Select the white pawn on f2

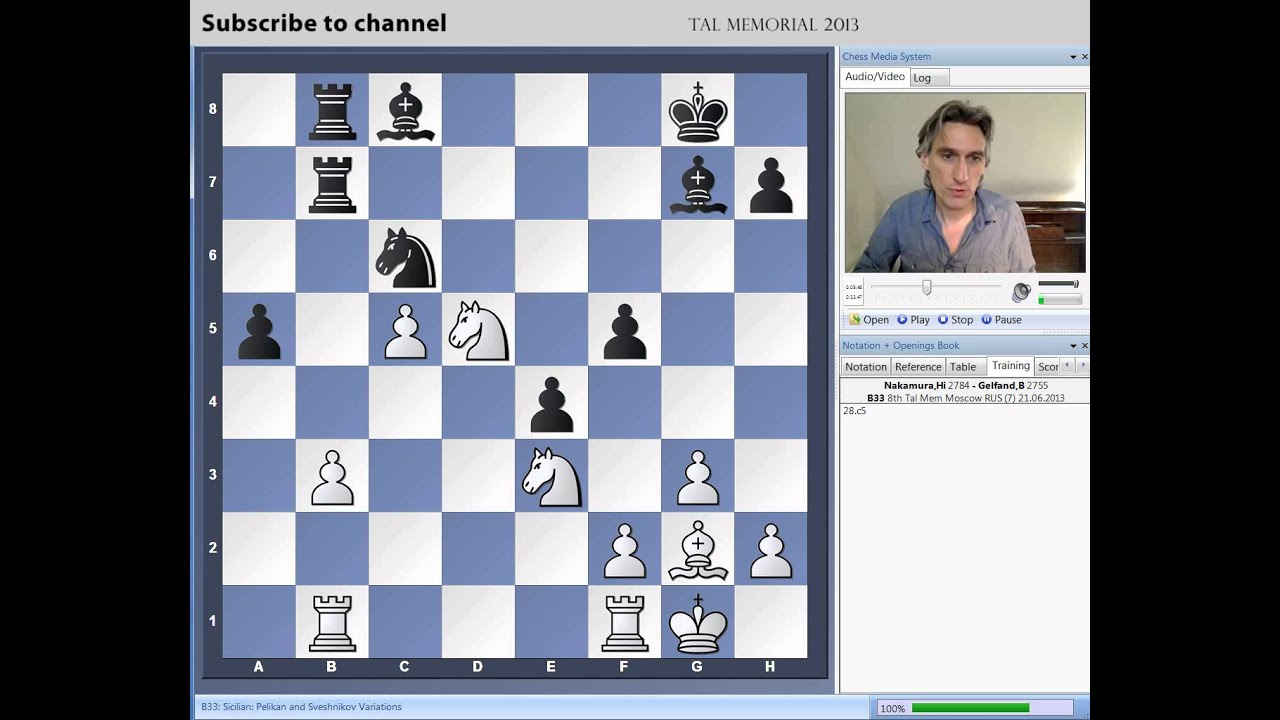point(624,551)
